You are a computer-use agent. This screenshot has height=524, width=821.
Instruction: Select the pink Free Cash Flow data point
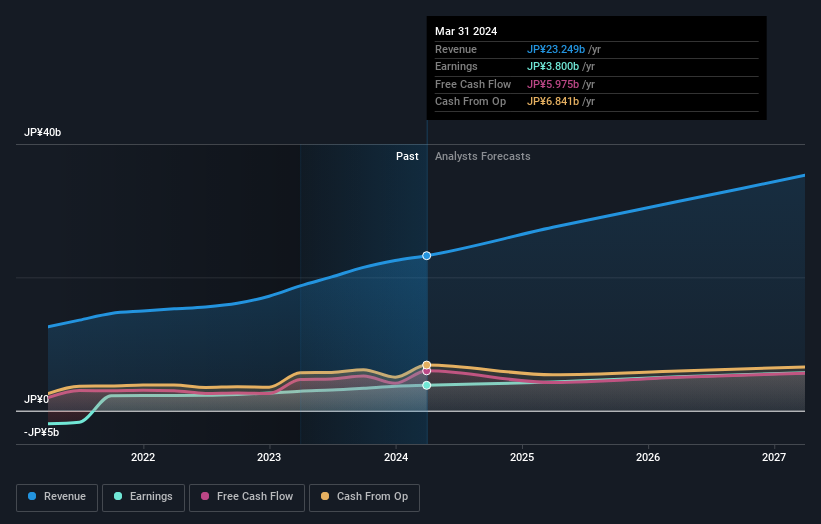click(x=427, y=371)
